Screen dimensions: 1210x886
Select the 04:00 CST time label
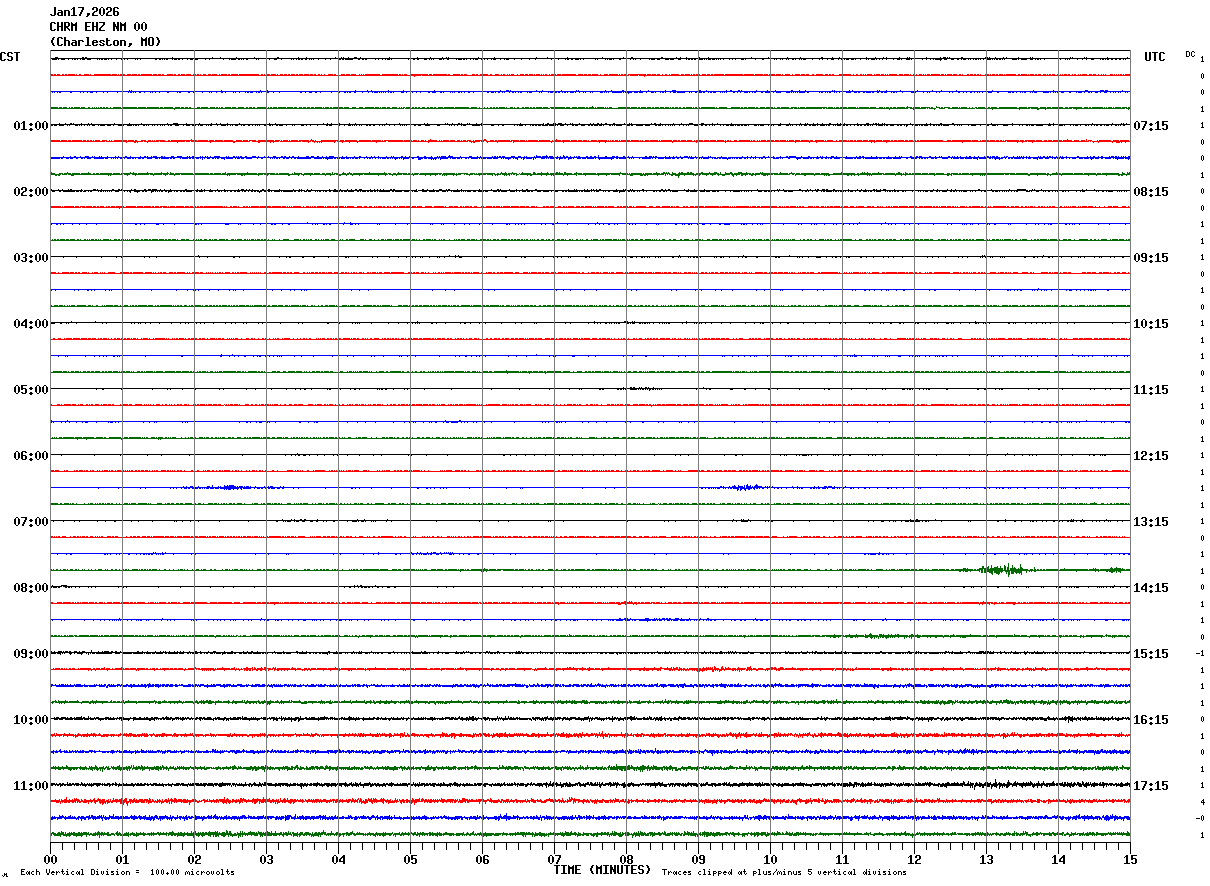[30, 323]
